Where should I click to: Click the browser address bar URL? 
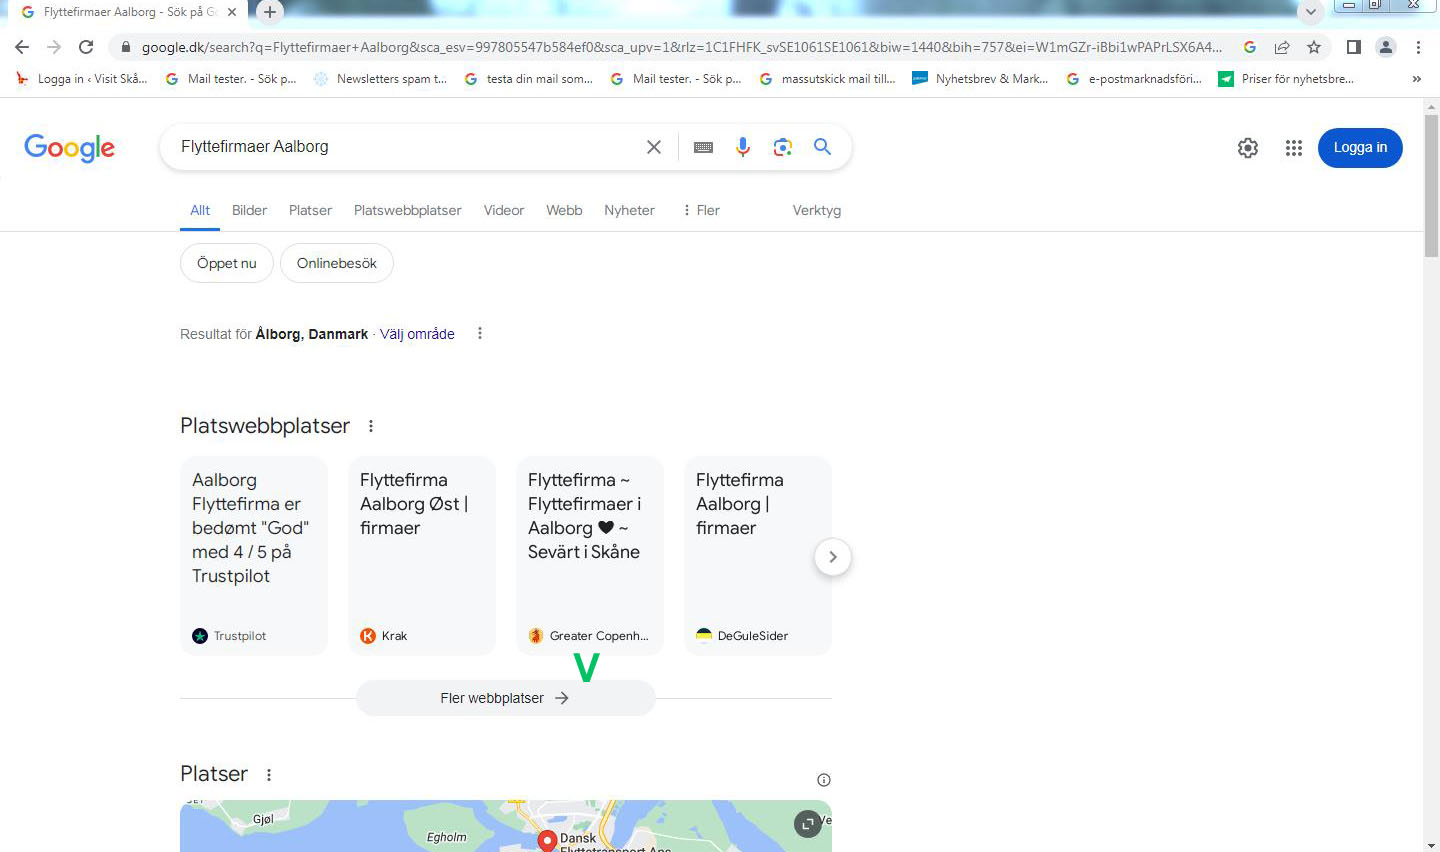(x=680, y=47)
